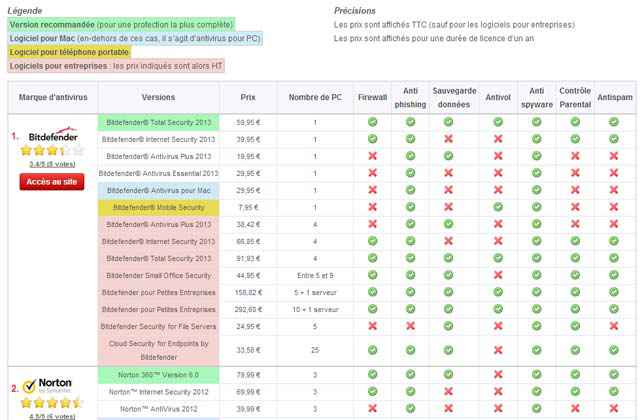Click Sauvegarde données cross for Internet Security 39,95 €

coord(449,139)
